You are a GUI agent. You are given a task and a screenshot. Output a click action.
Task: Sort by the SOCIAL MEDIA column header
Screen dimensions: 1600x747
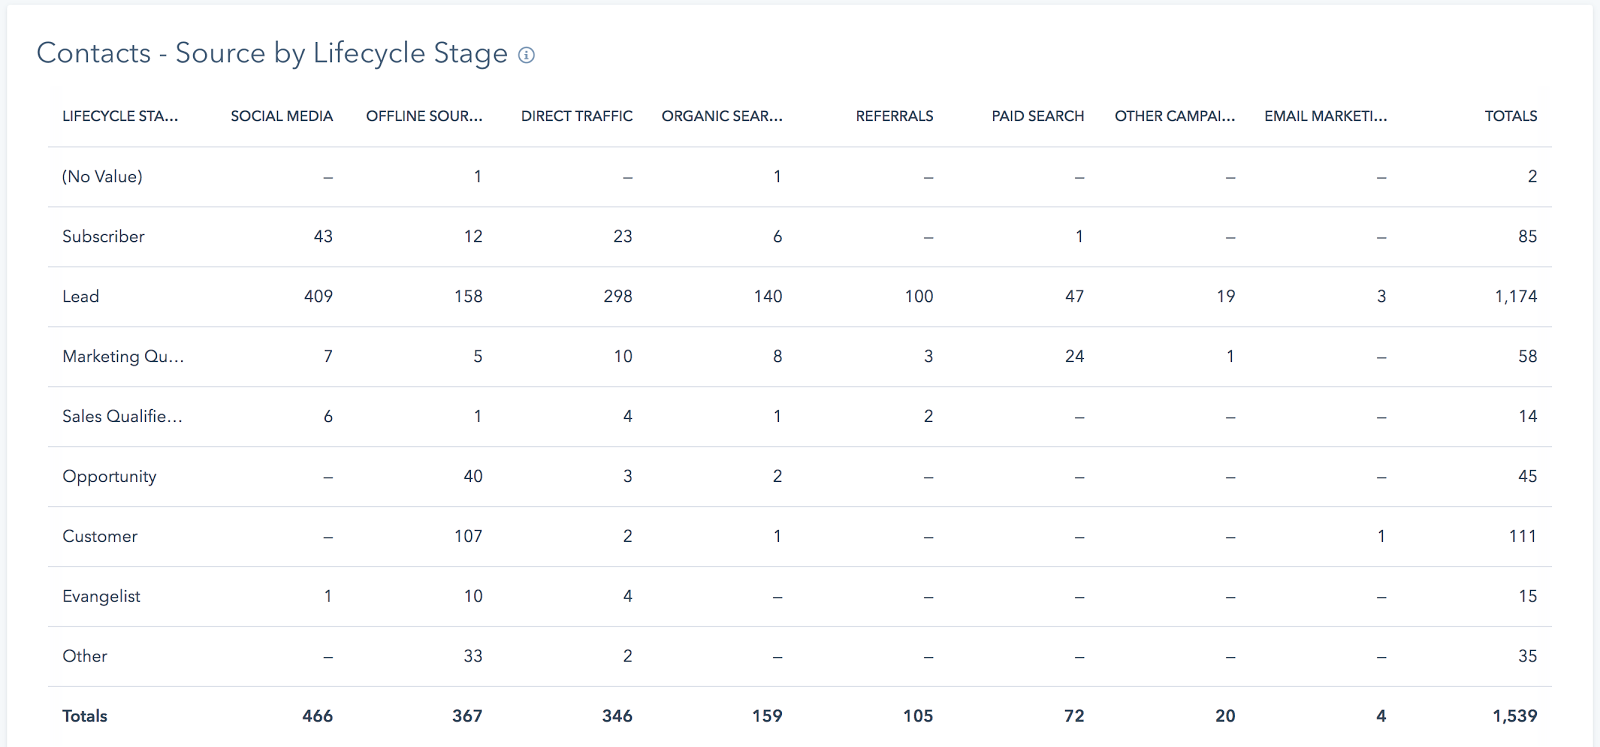282,116
